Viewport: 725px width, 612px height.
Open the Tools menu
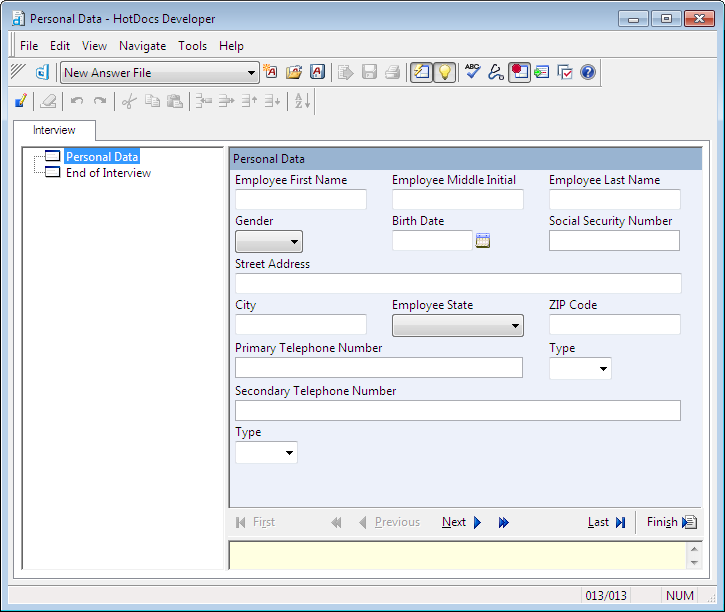[x=192, y=46]
